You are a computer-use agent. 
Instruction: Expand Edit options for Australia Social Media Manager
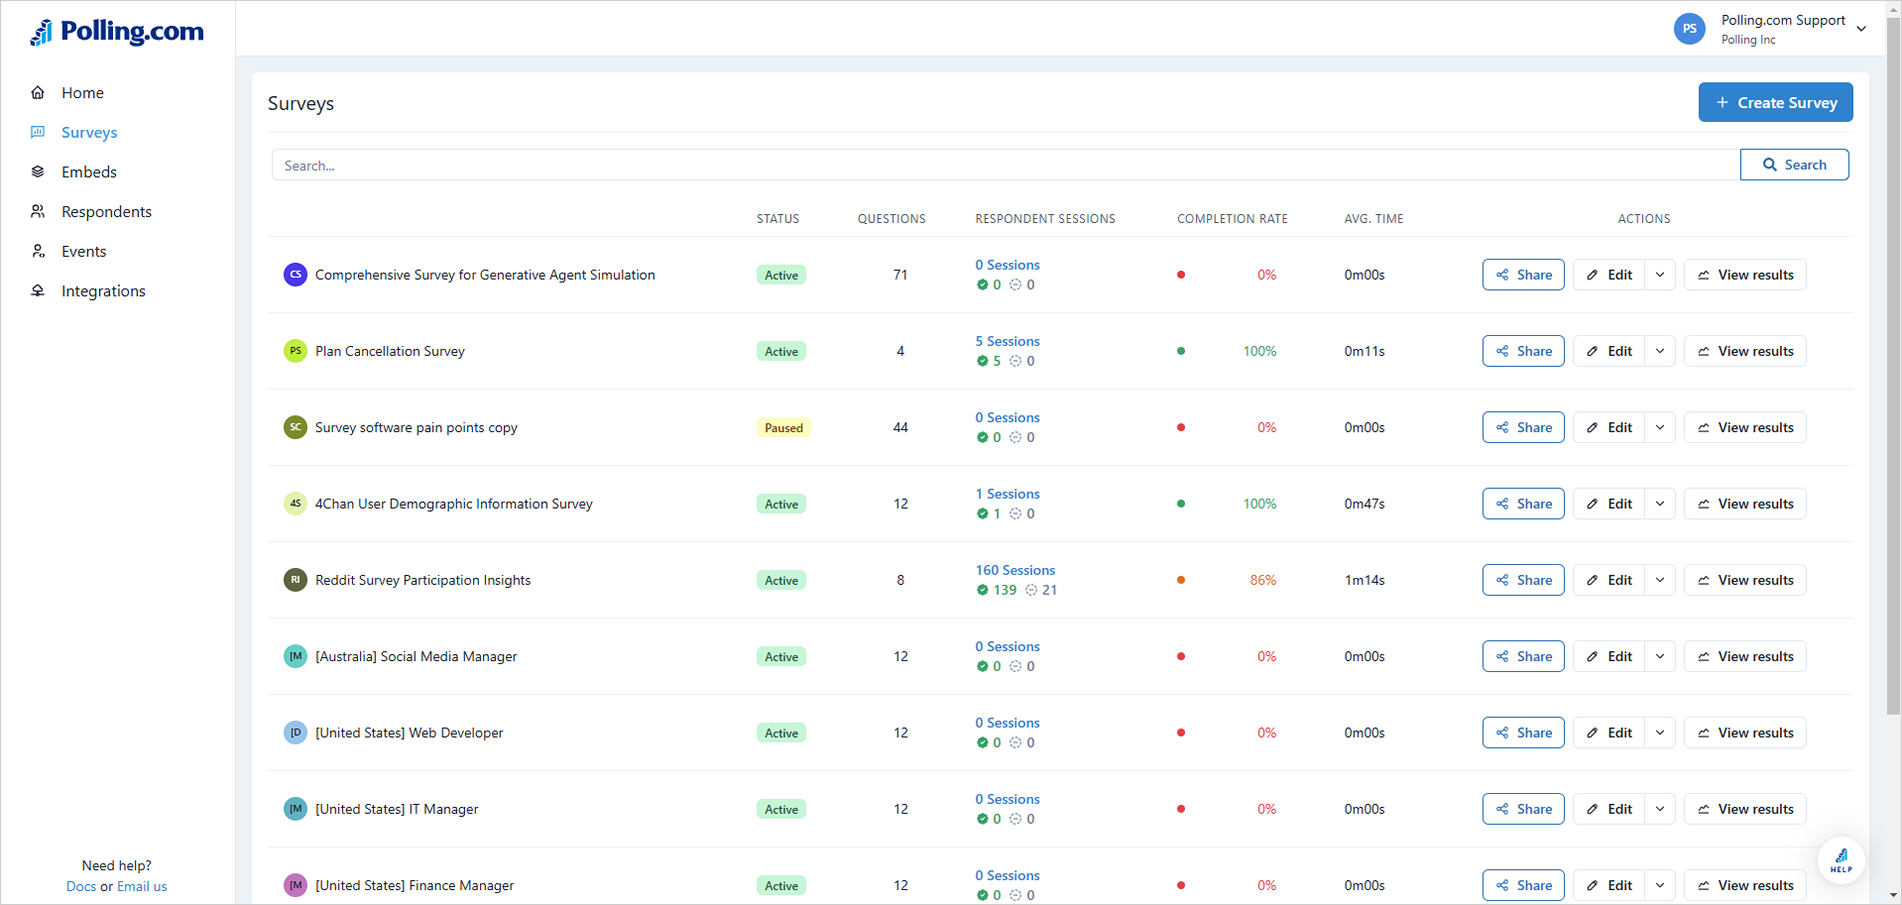coord(1660,656)
